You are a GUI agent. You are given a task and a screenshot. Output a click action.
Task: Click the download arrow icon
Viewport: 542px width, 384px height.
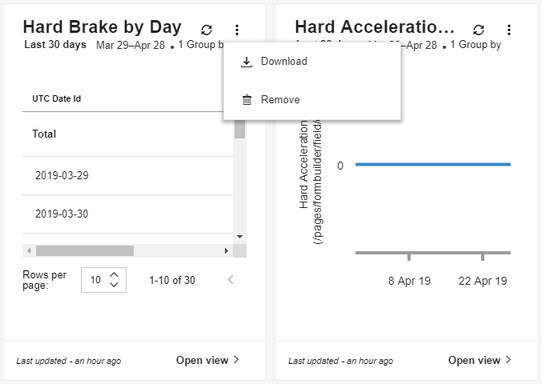(246, 62)
